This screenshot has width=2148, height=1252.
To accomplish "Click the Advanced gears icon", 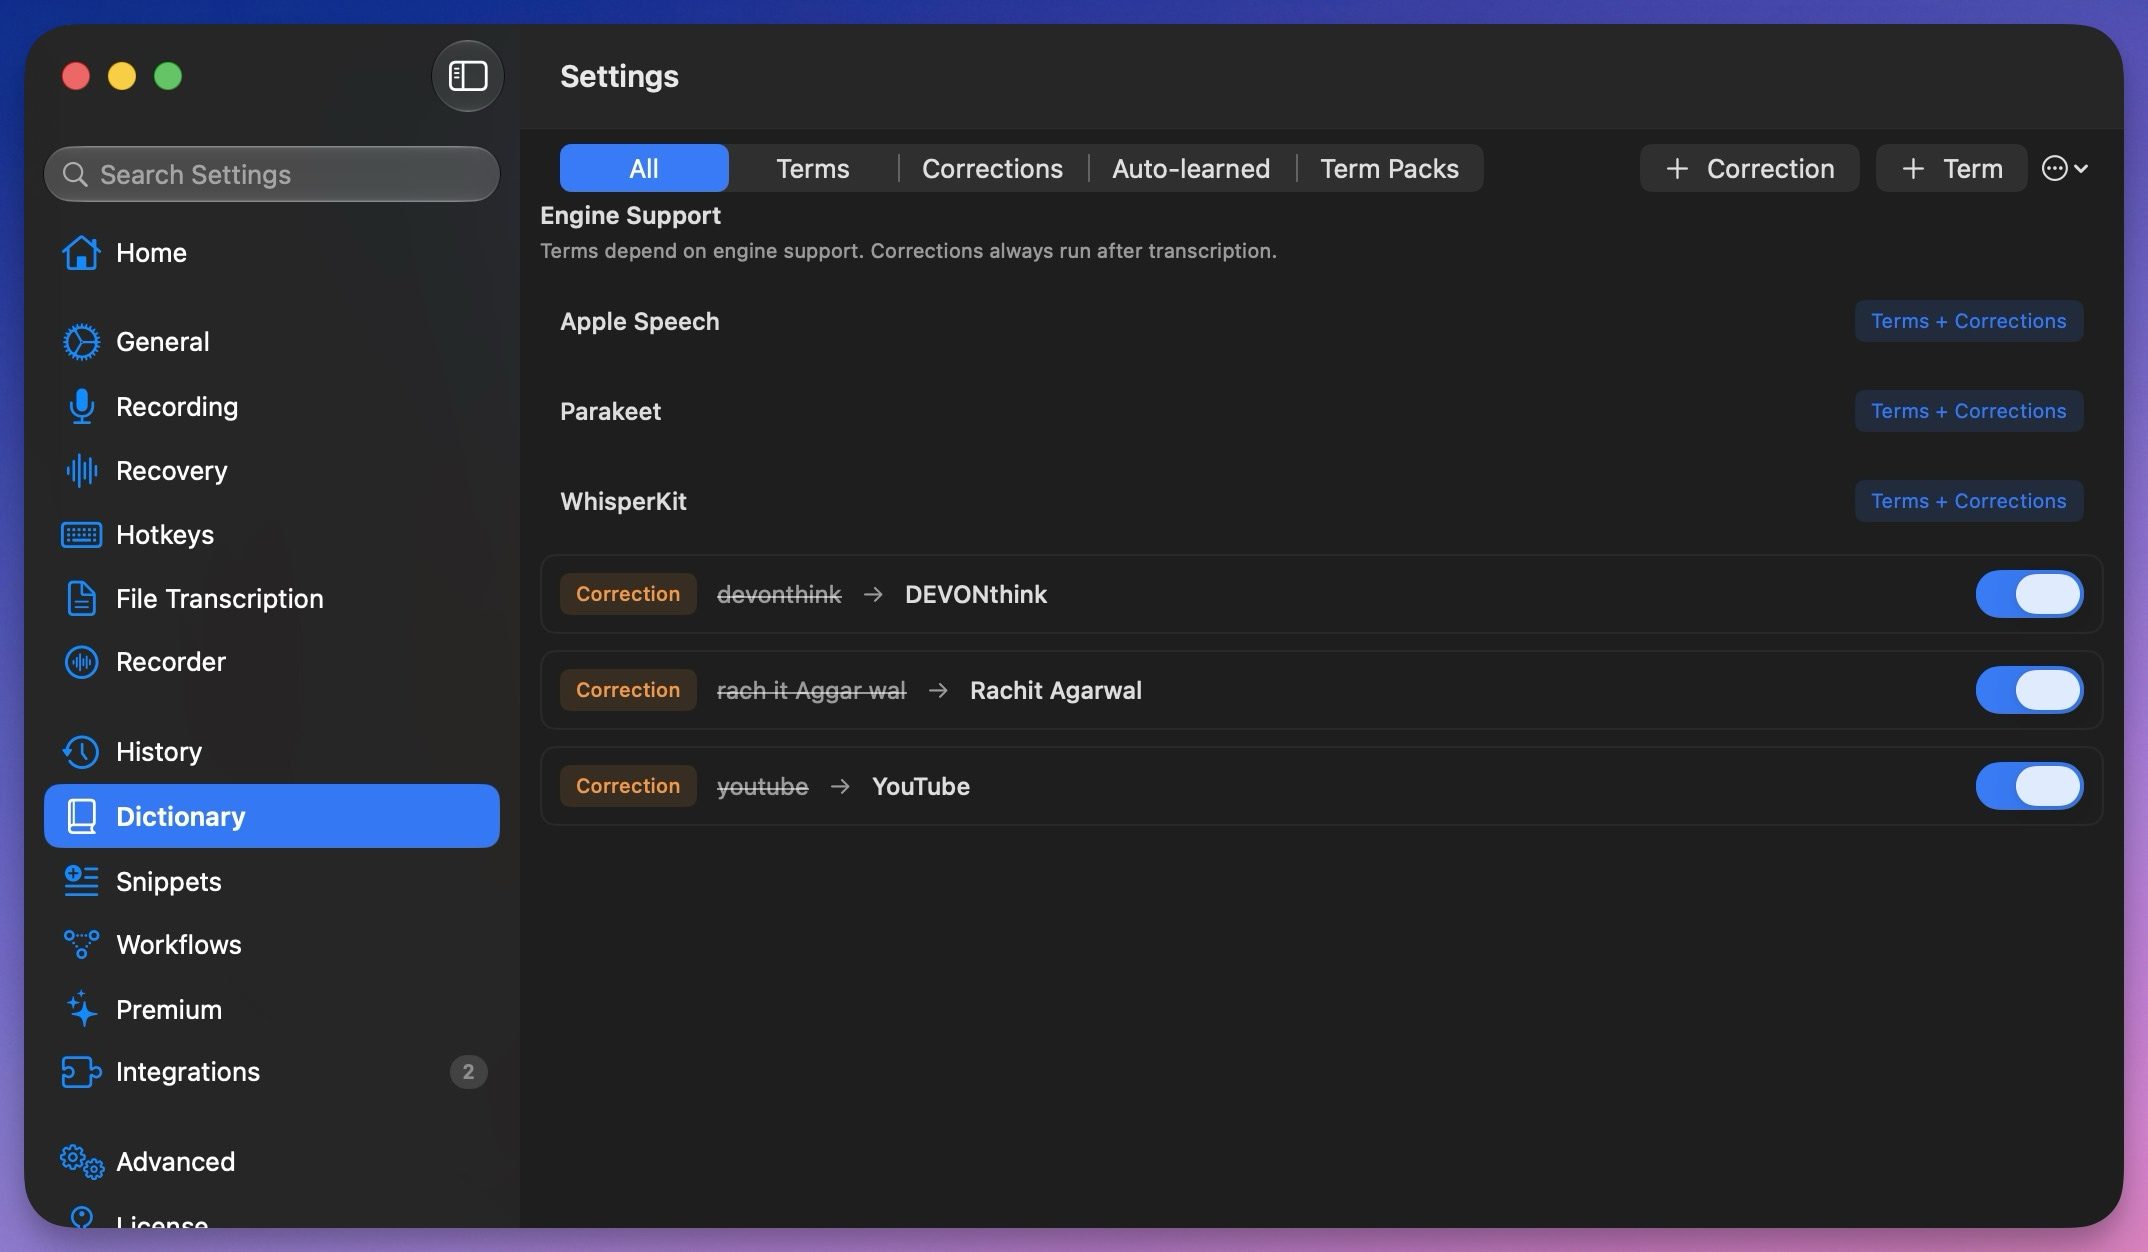I will [x=81, y=1162].
